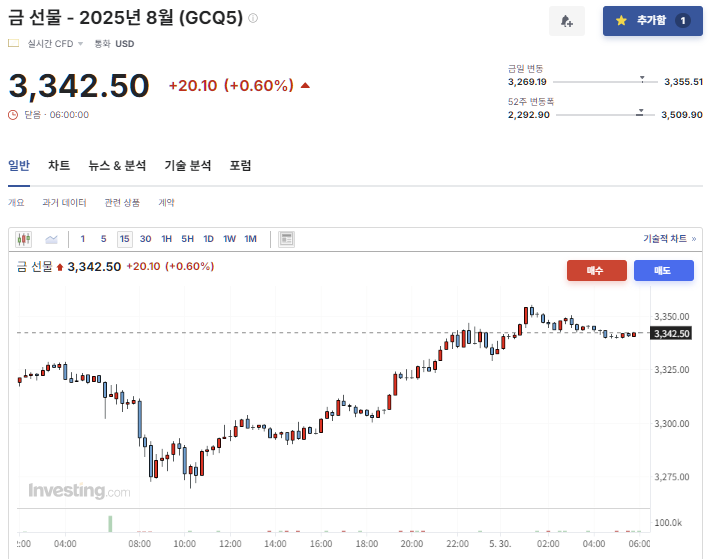Set chart interval to 1M
Screen dimensions: 717x559
[251, 239]
